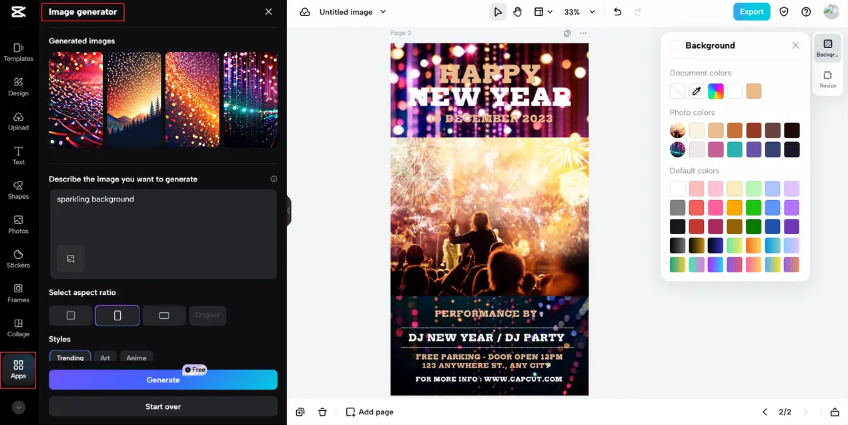Select the generated image with mountain trees
848x425 pixels.
[134, 99]
